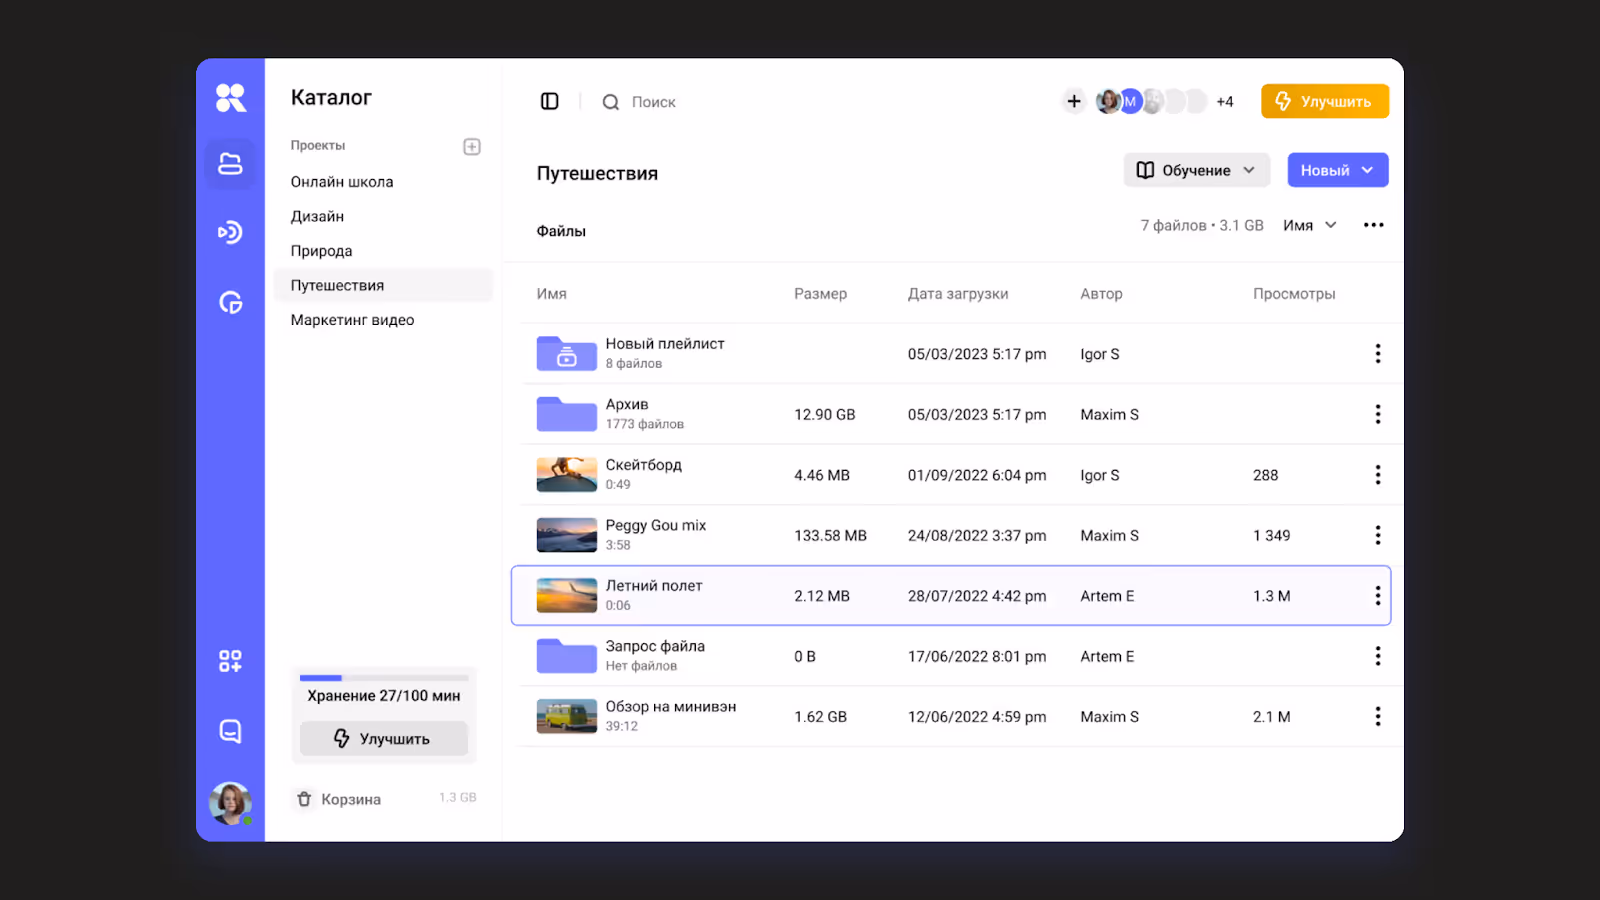Open the catalog storage icon in sidebar

tap(231, 164)
